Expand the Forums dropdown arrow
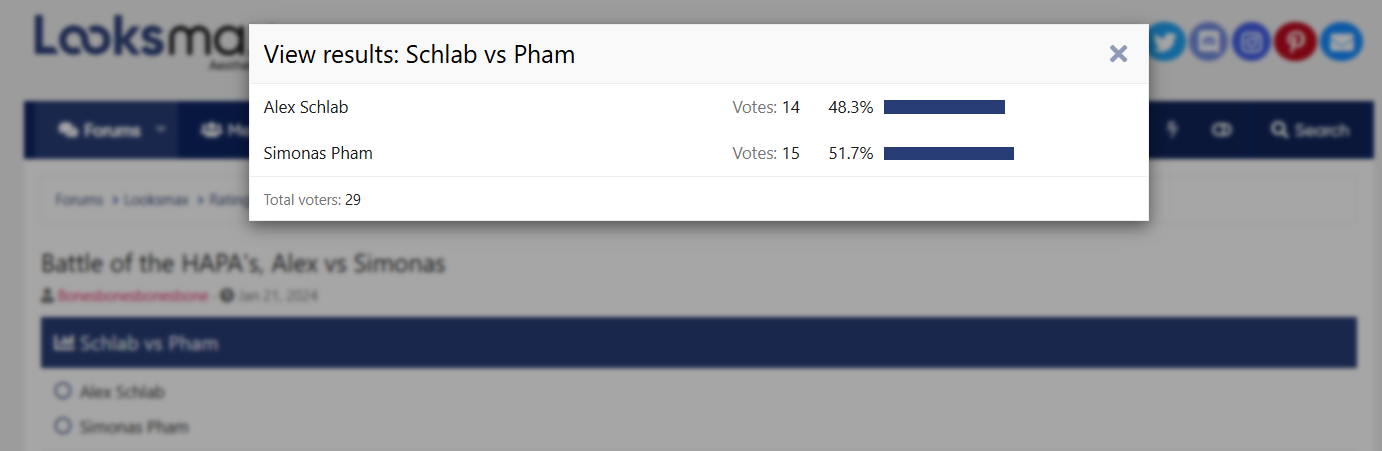 (160, 130)
